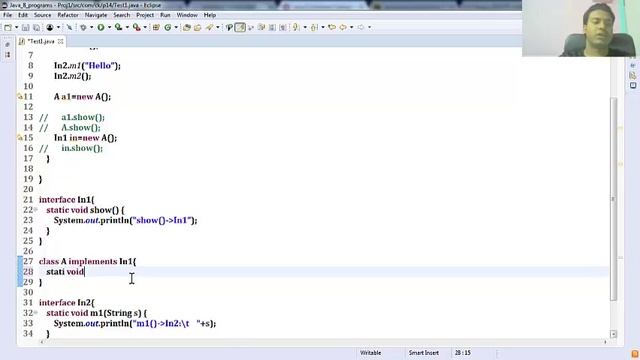Click the Back navigation arrow icon
Viewport: 640px width, 360px height.
coord(343,27)
